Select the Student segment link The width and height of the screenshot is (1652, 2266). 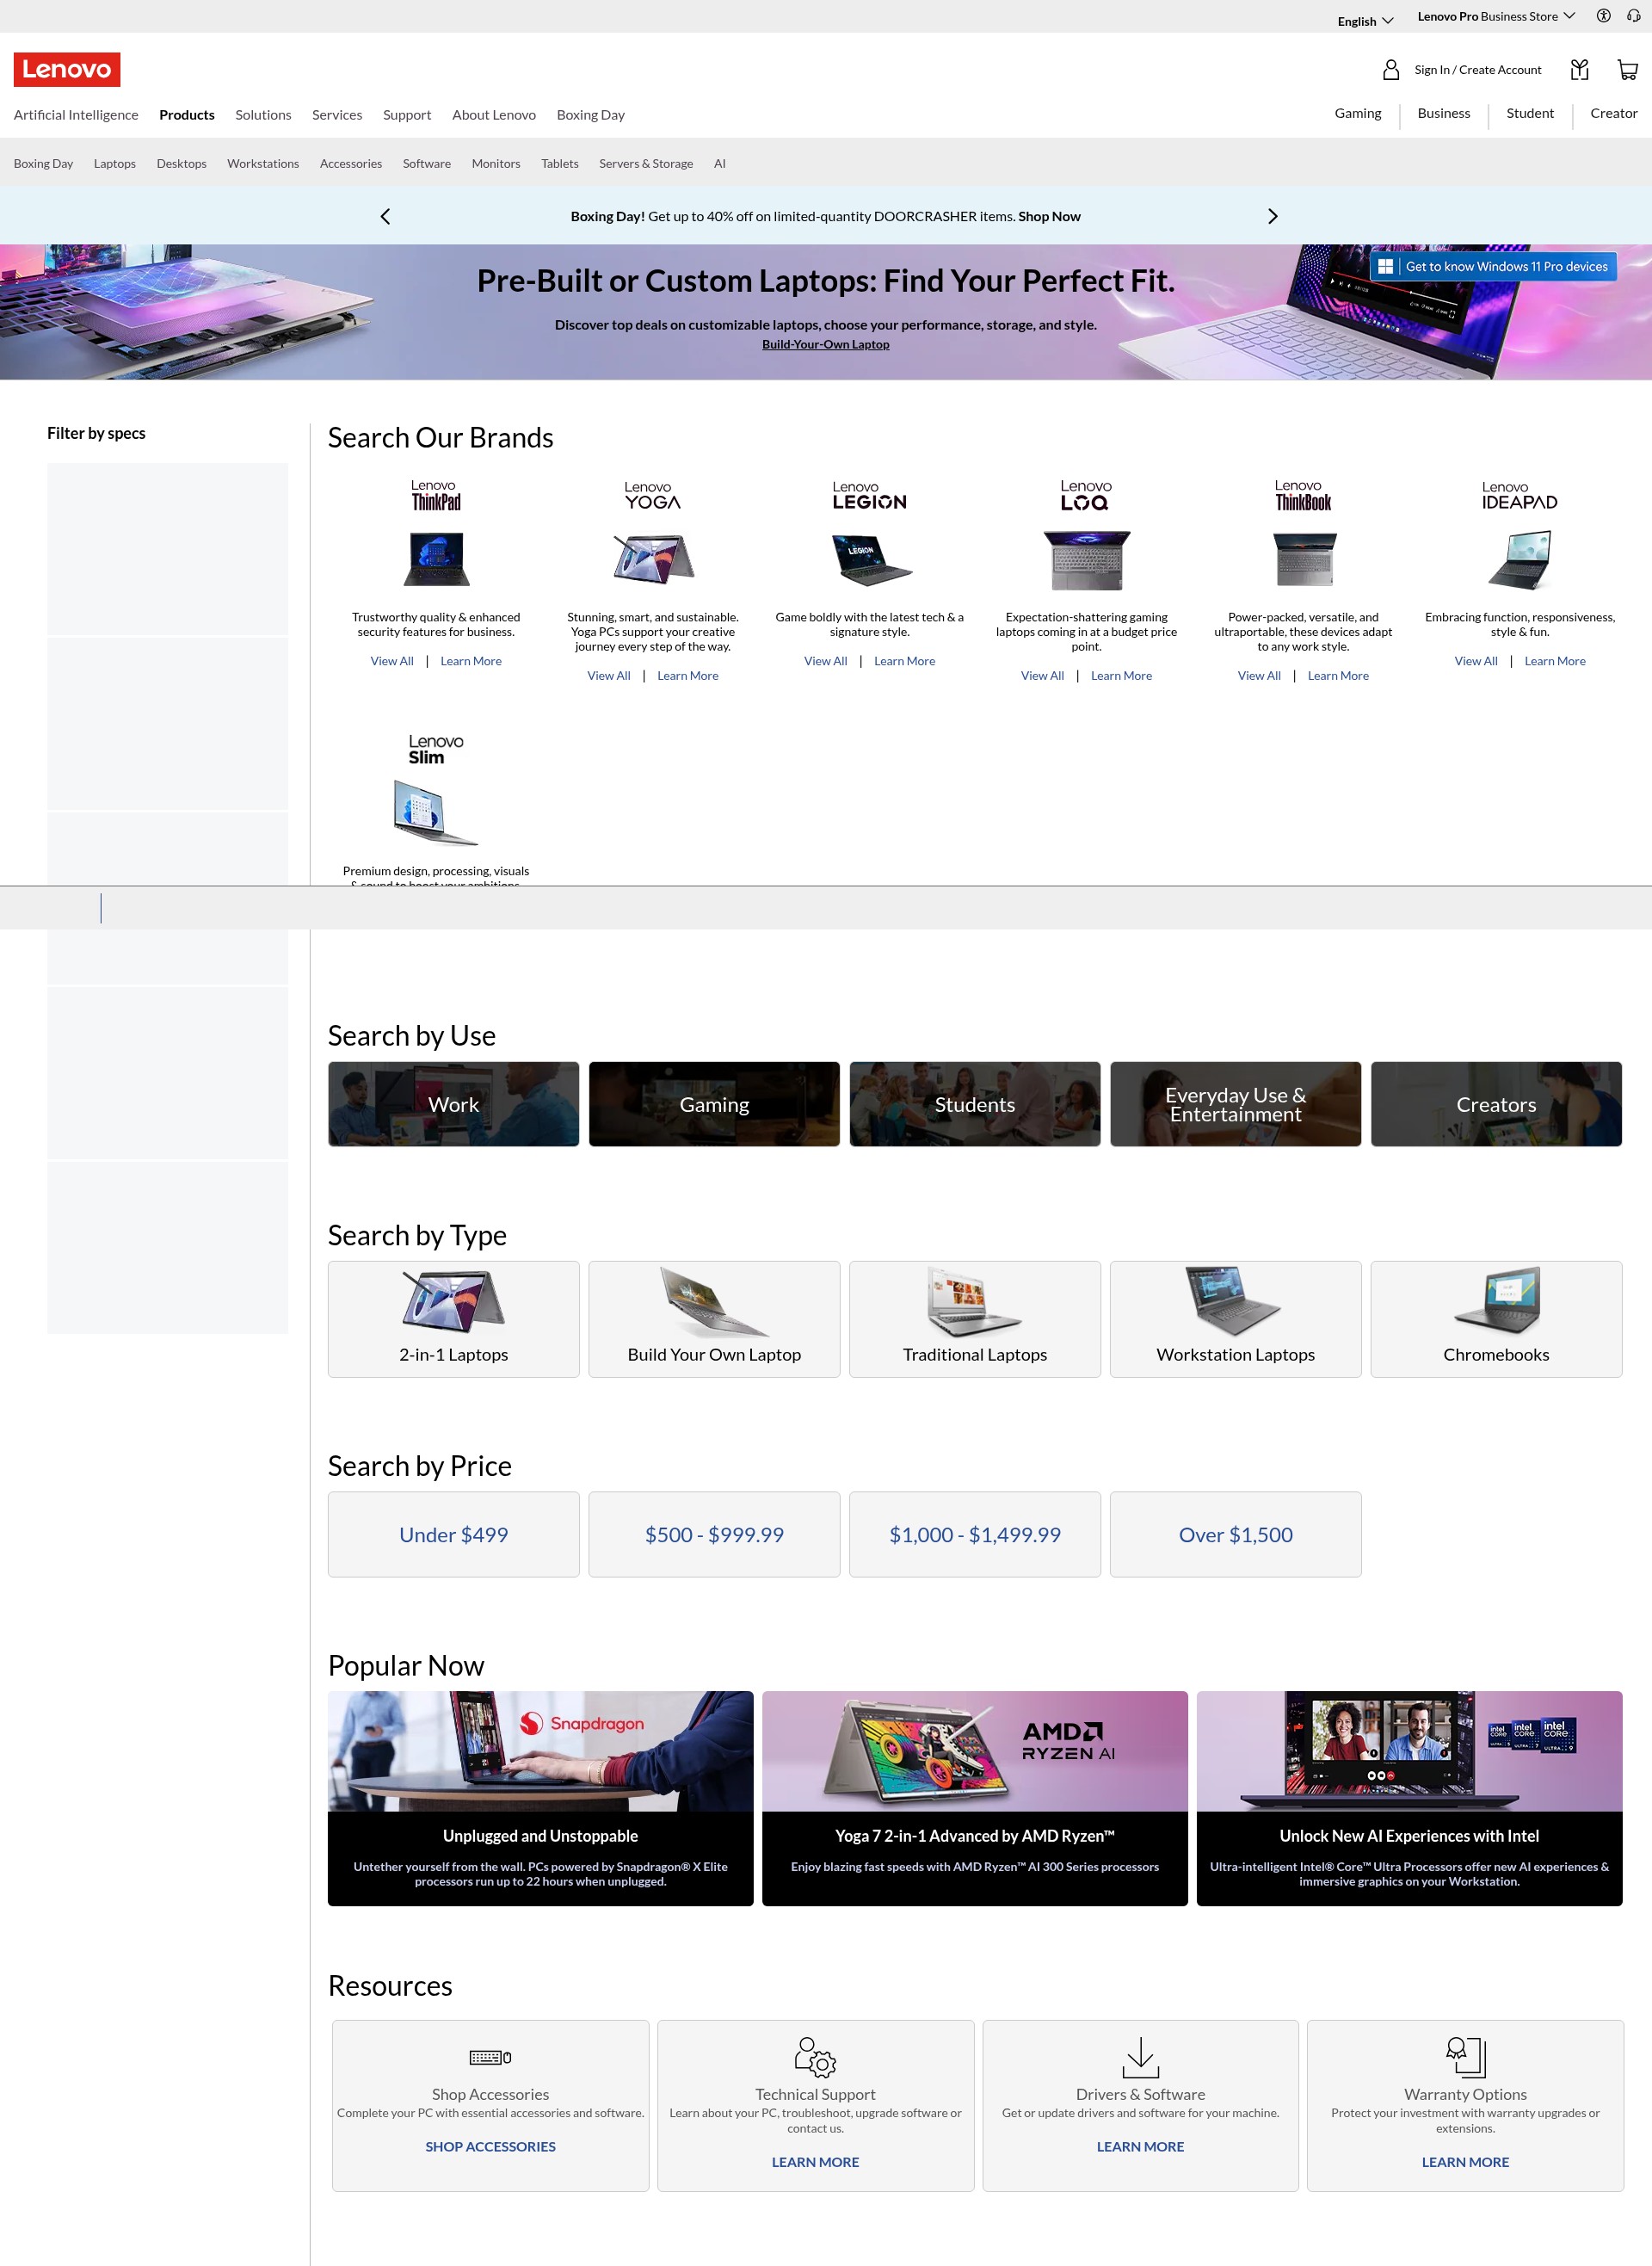click(1529, 113)
